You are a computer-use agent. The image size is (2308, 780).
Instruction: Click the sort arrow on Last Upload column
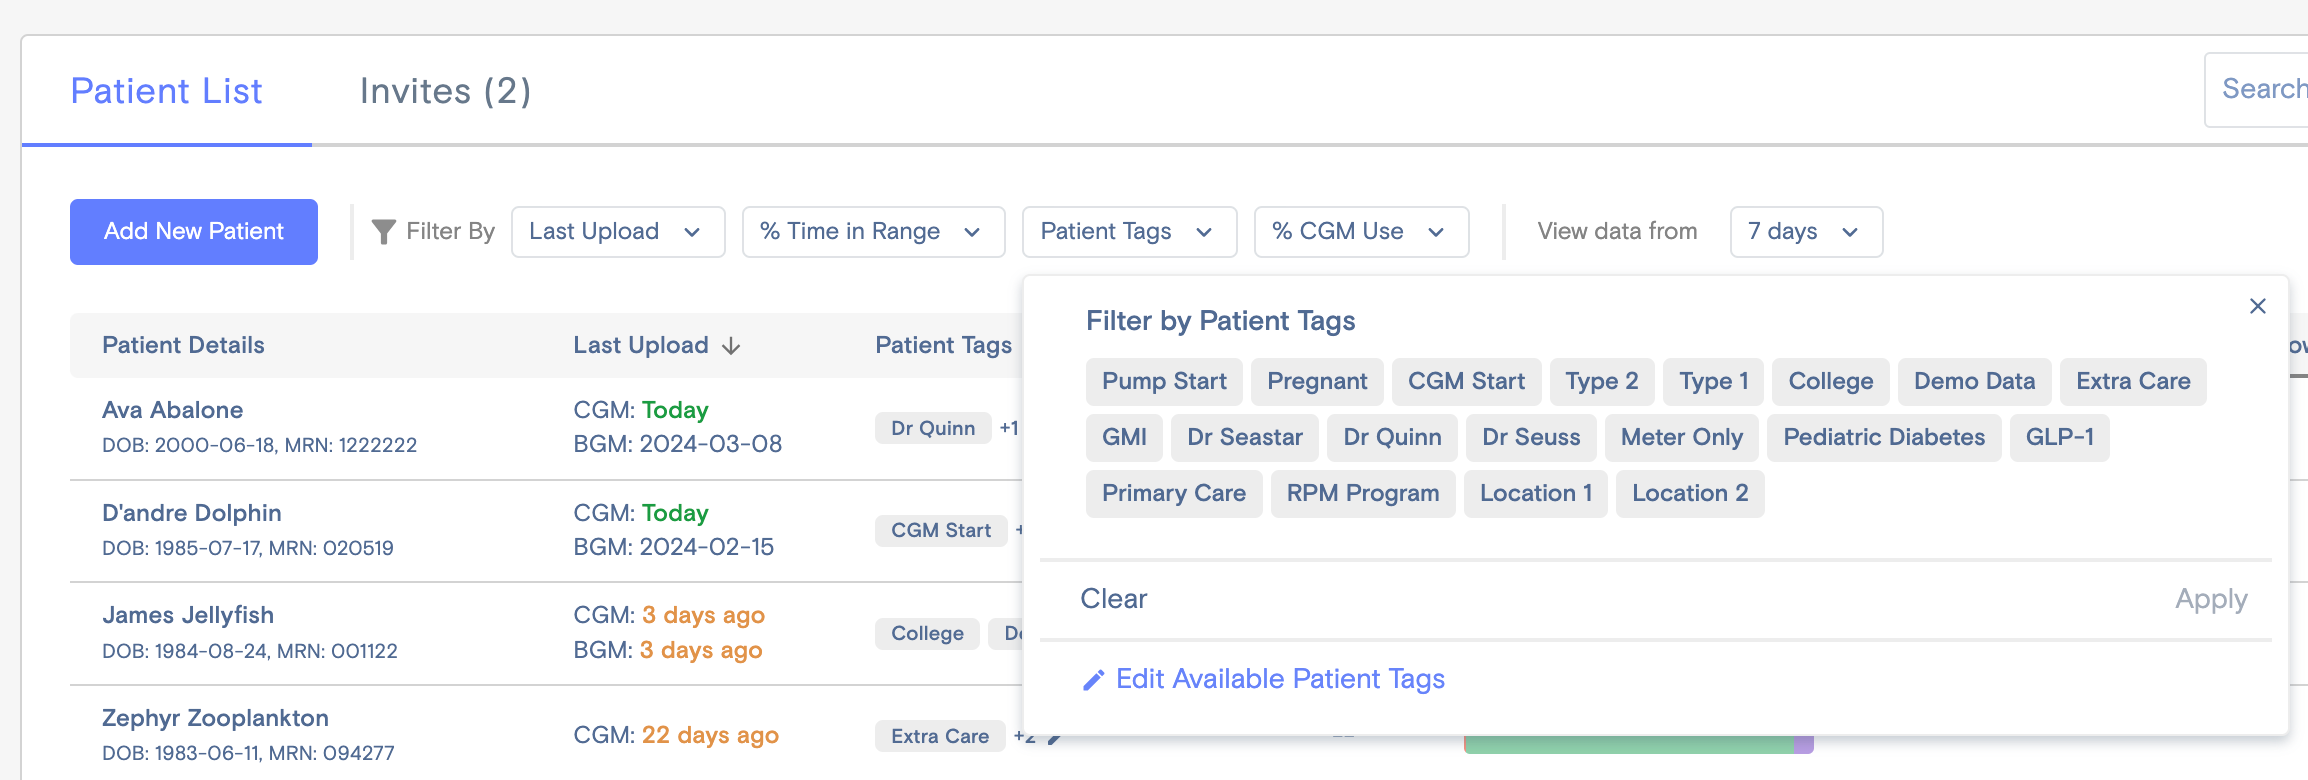coord(731,346)
